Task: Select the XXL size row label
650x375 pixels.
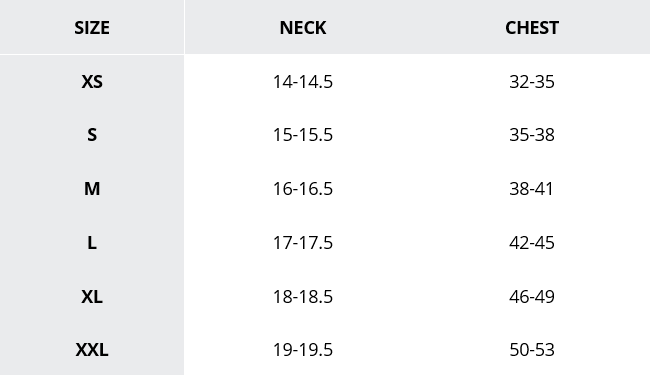Action: pyautogui.click(x=92, y=350)
